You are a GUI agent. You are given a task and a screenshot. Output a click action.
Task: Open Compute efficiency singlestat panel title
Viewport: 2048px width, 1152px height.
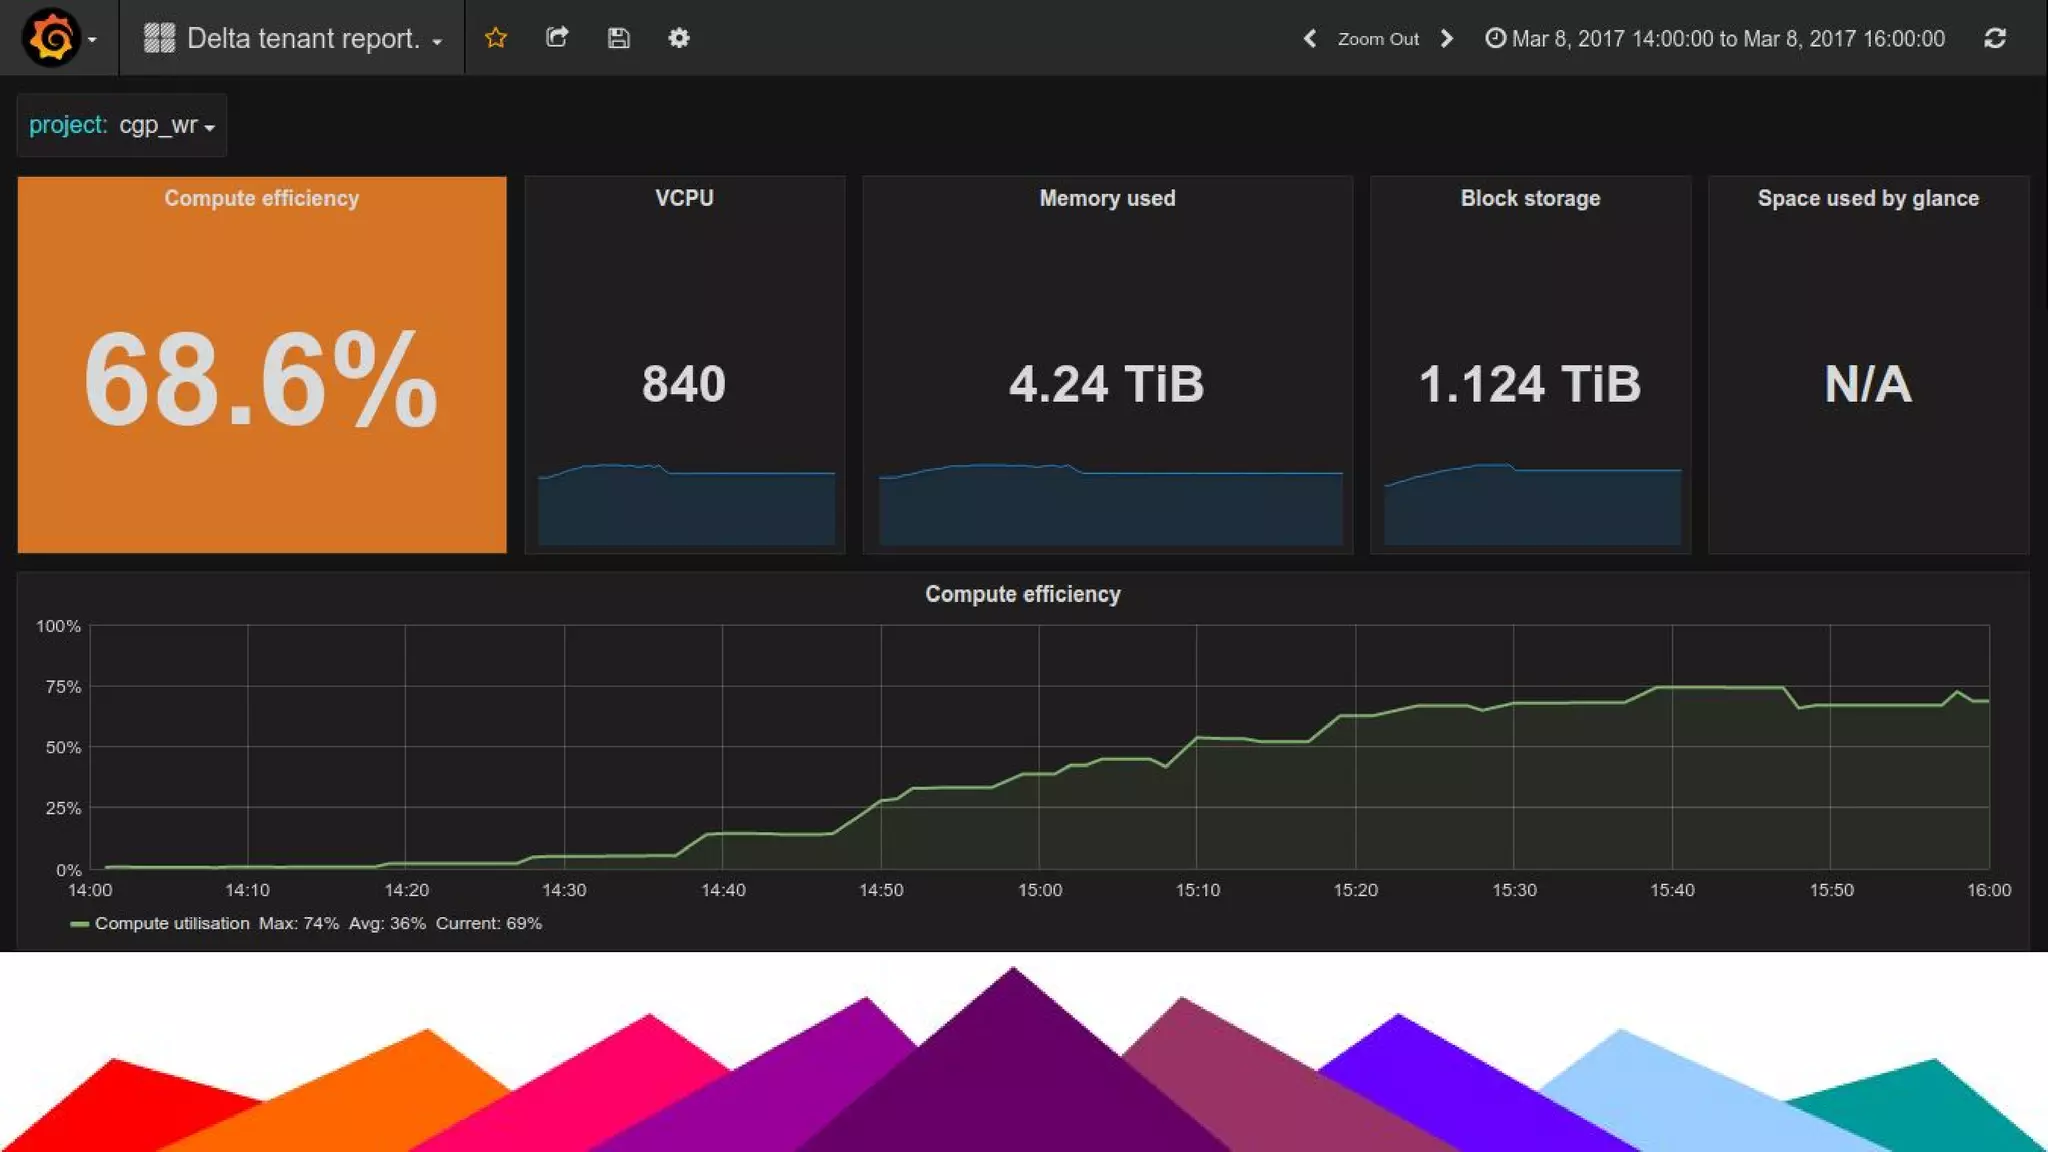point(262,198)
